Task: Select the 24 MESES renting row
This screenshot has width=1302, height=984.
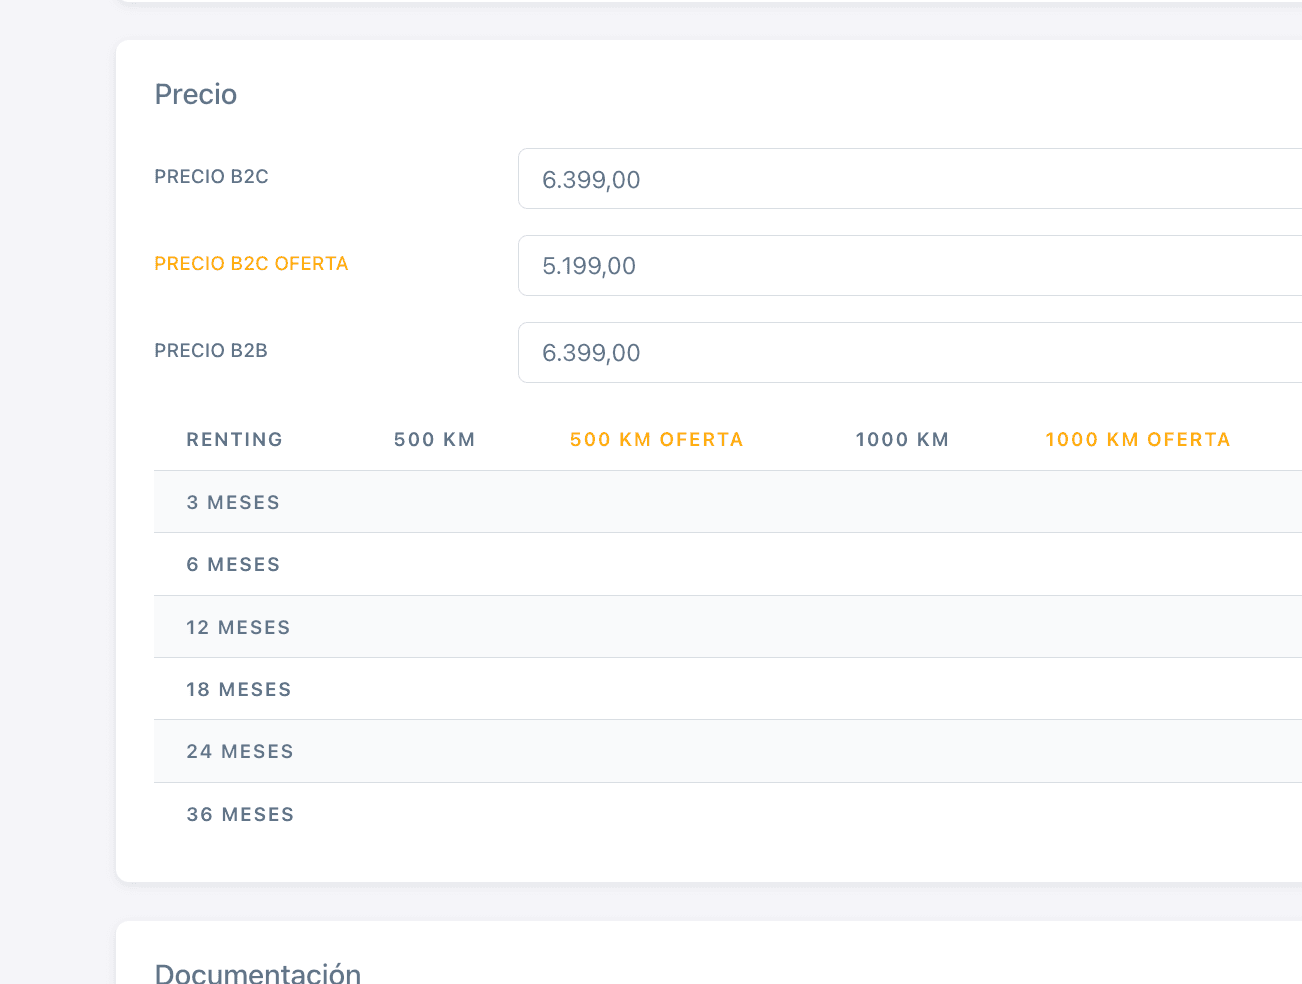Action: (240, 752)
